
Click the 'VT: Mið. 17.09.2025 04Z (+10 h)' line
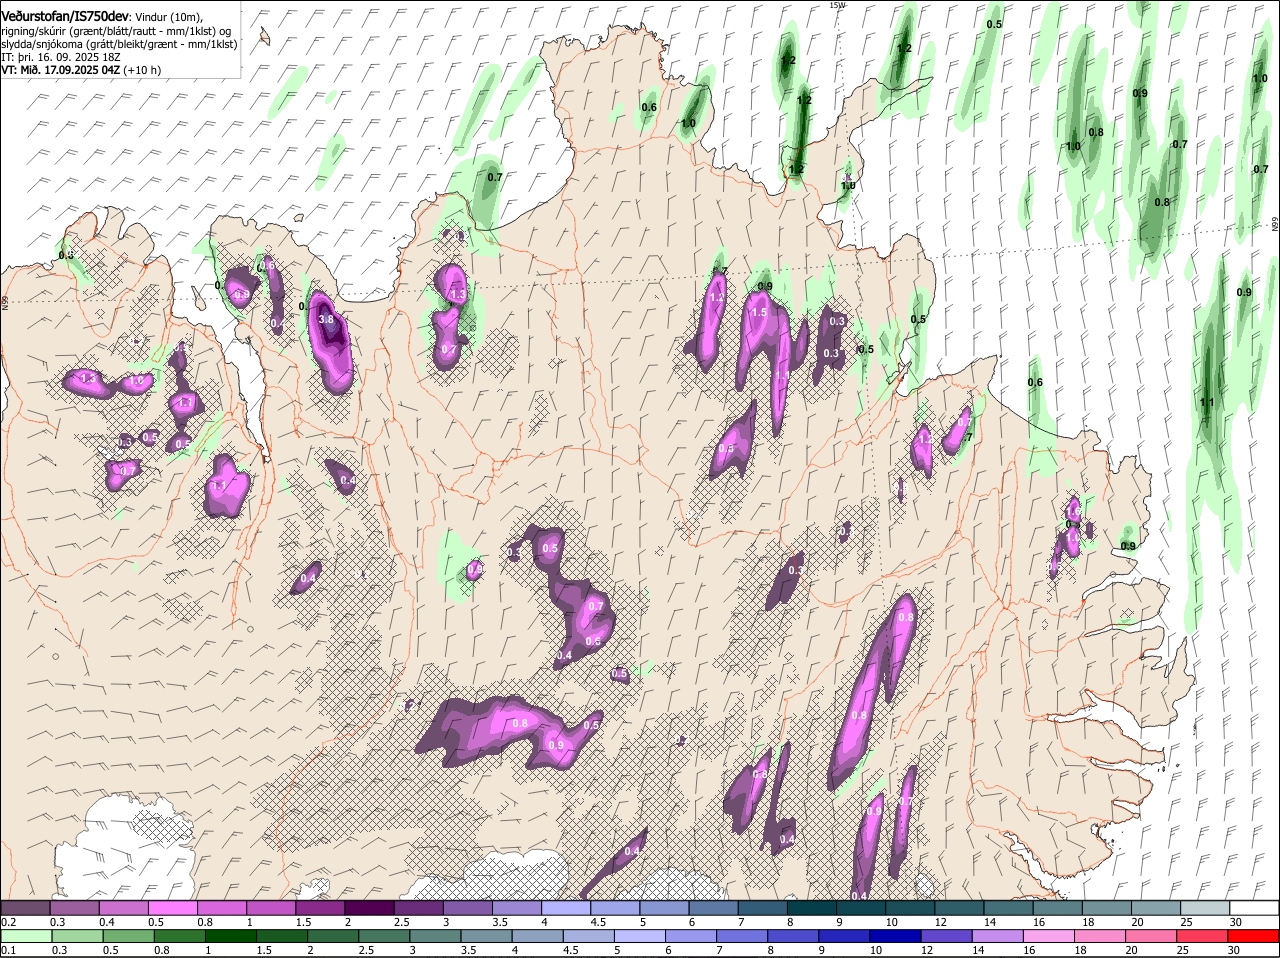[x=82, y=71]
